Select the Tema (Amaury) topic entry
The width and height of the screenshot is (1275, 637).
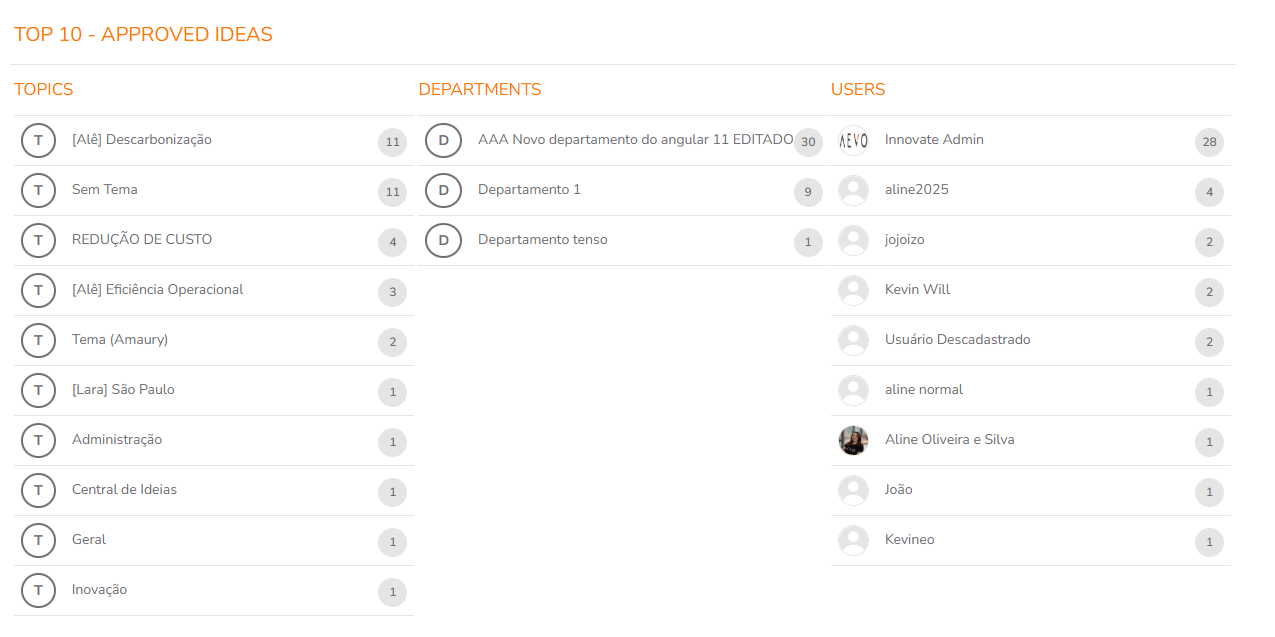(x=213, y=341)
